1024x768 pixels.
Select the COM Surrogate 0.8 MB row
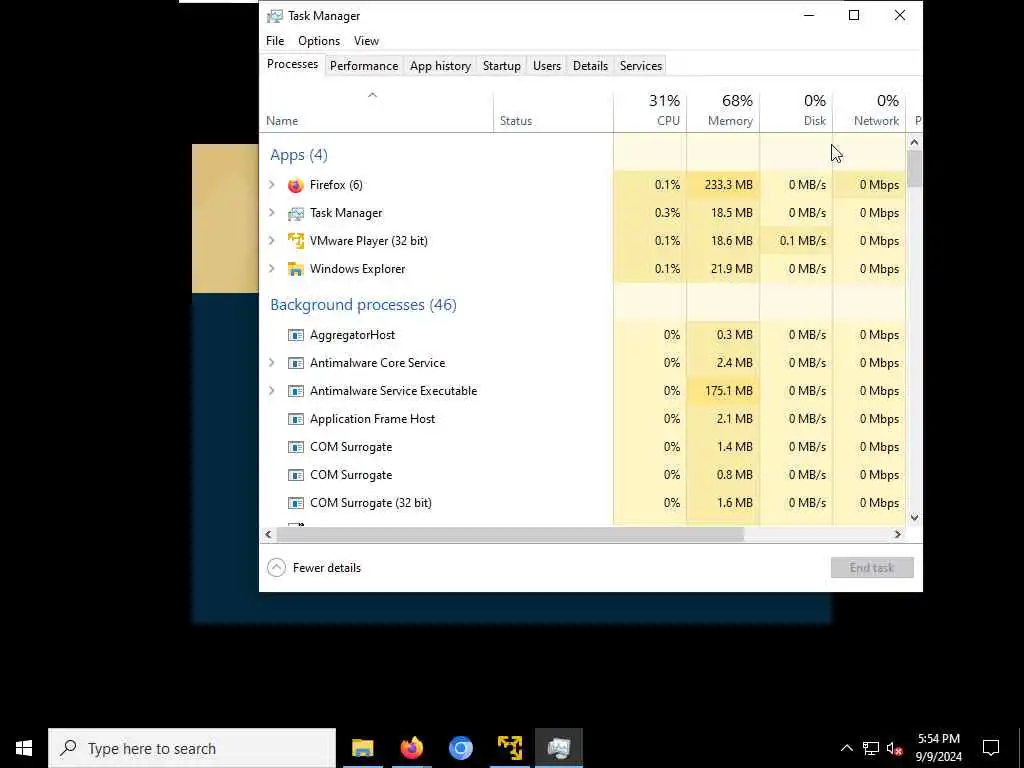pos(583,475)
